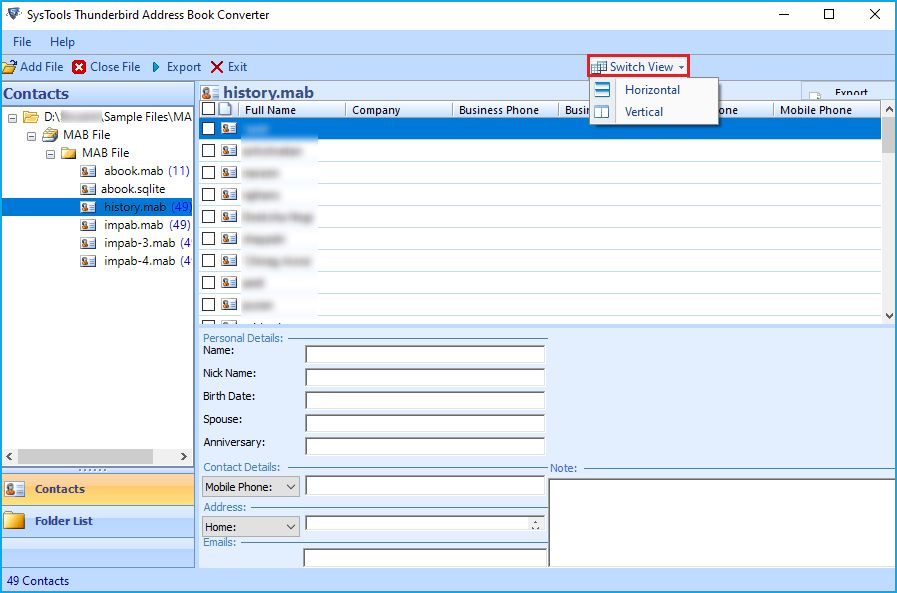This screenshot has width=897, height=593.
Task: Click the Add File button label
Action: pos(42,67)
